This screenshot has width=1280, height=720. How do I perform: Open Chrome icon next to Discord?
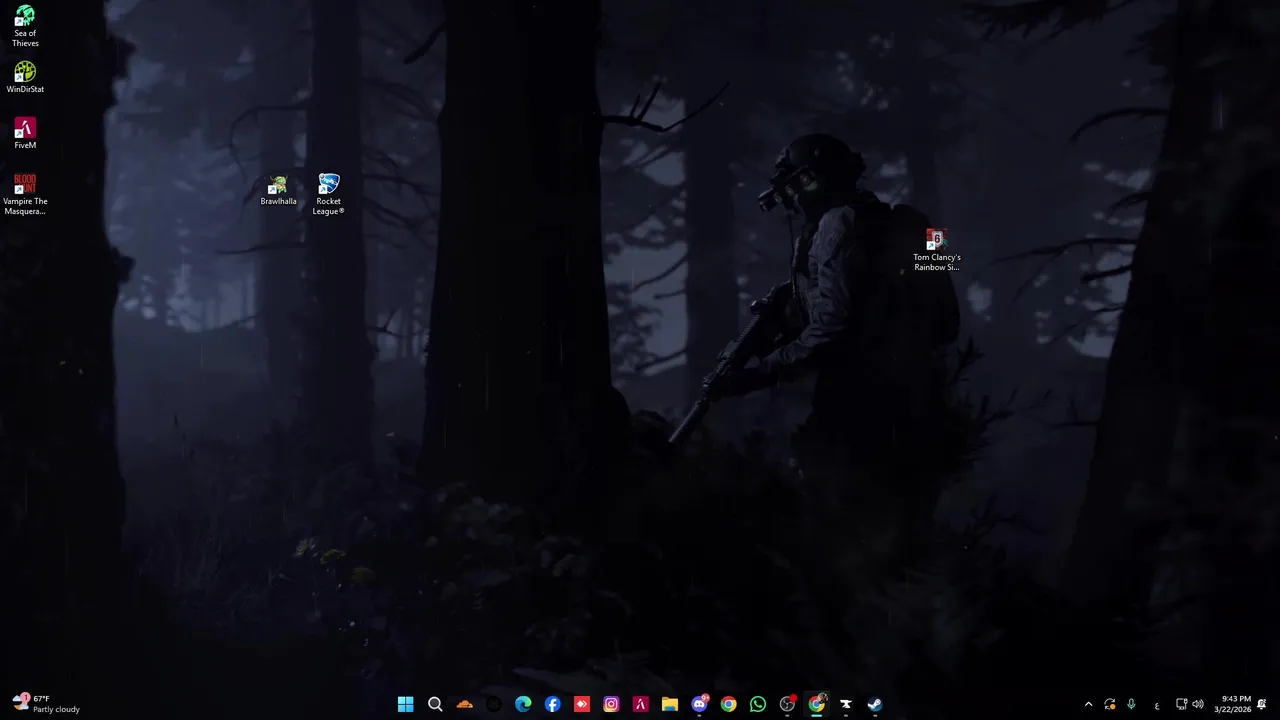(728, 704)
